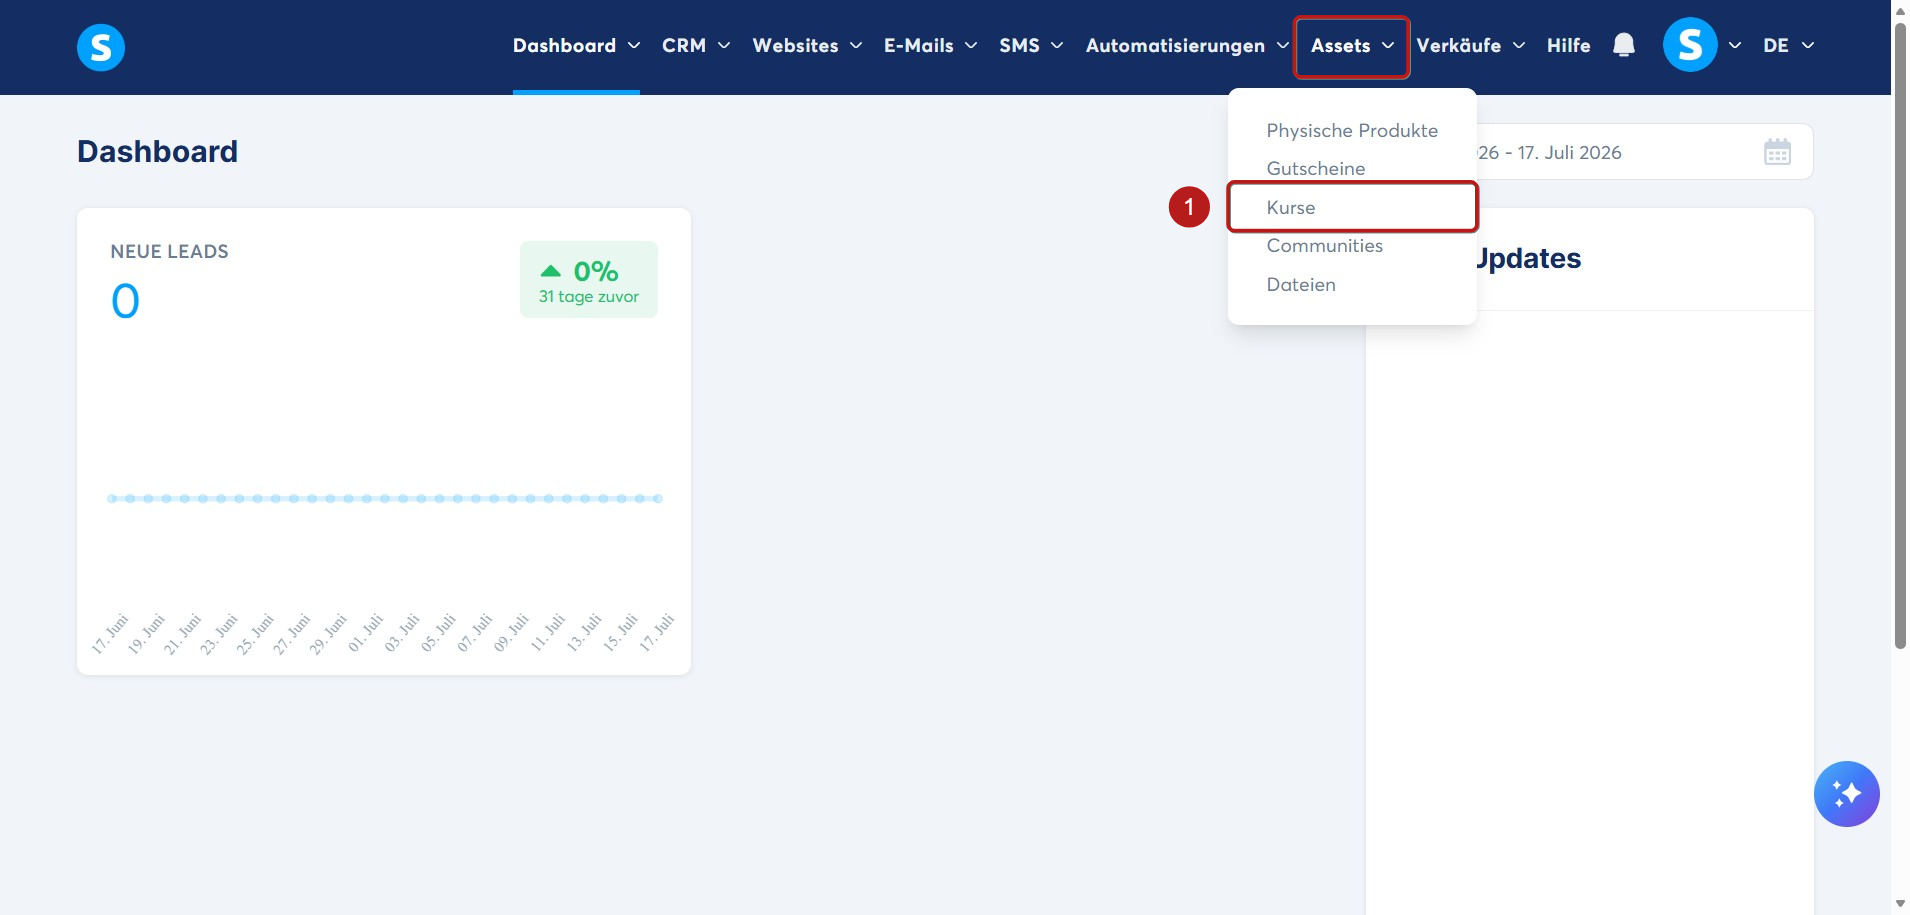This screenshot has width=1910, height=915.
Task: Open the Verkäufe nav item
Action: pos(1458,45)
